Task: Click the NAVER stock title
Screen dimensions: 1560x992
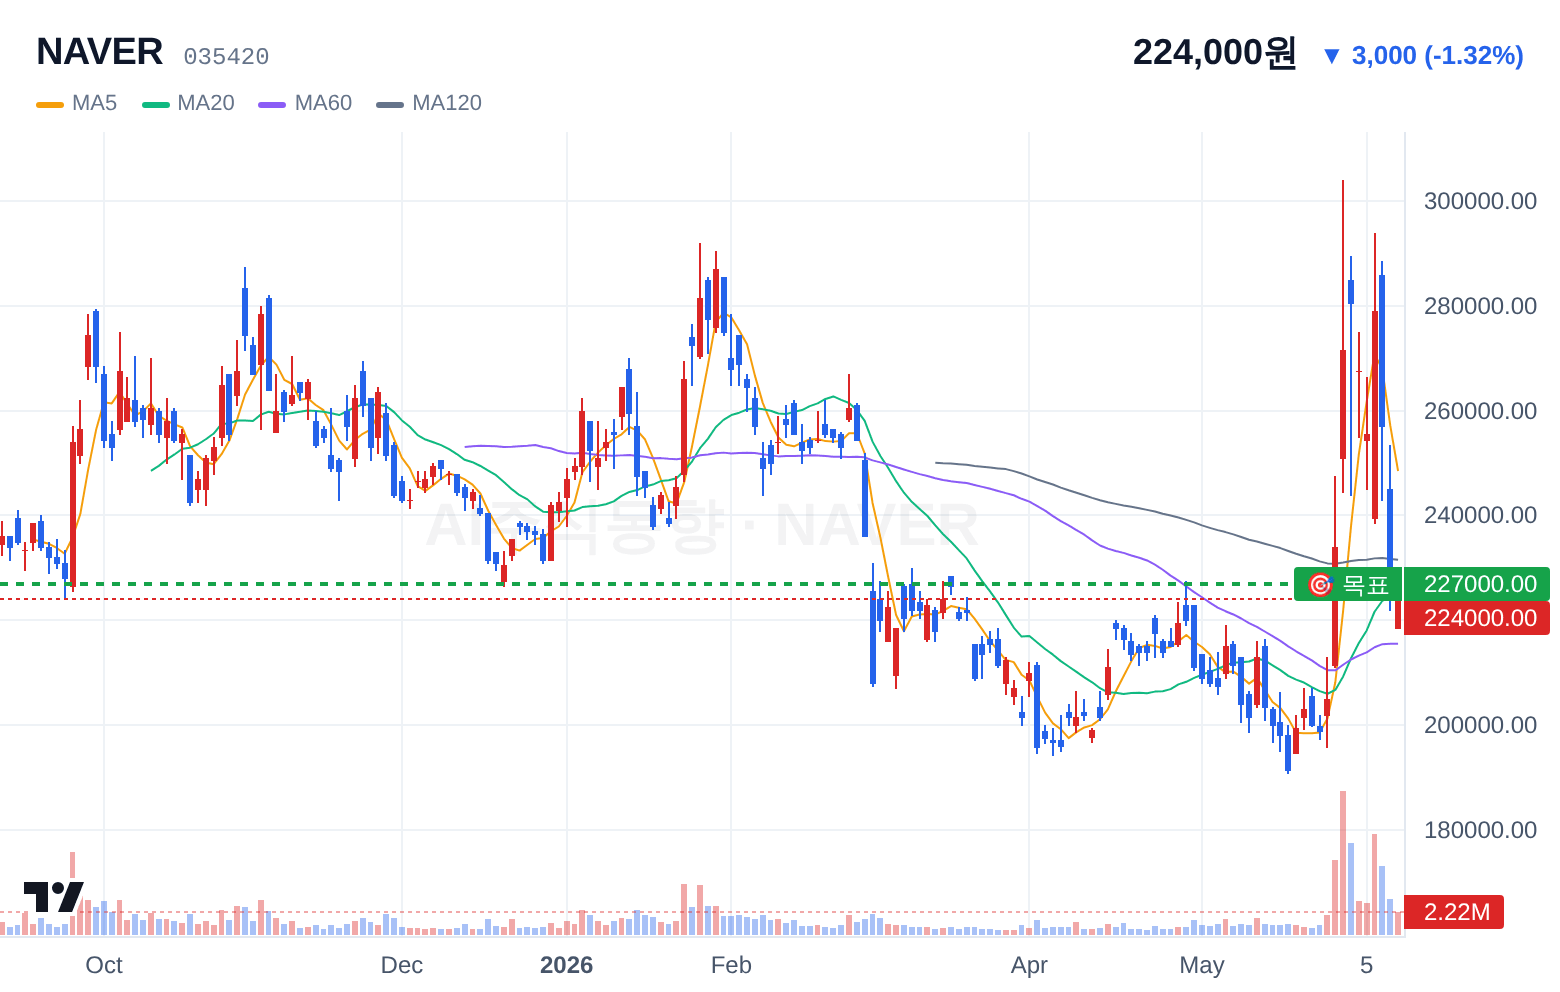Action: (x=99, y=52)
